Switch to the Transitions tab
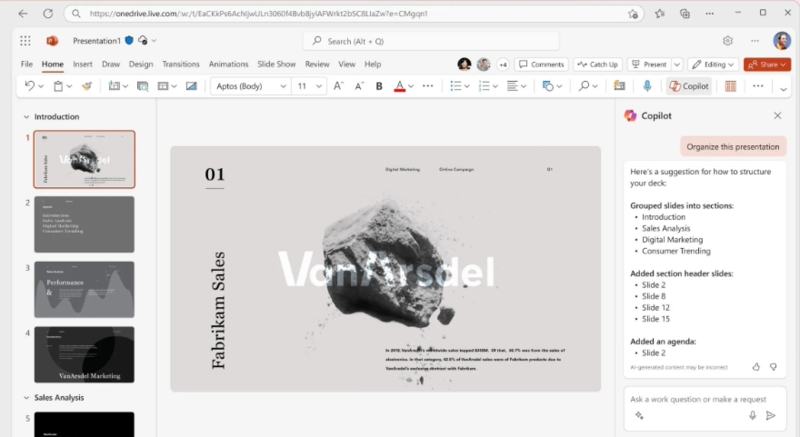This screenshot has height=437, width=800. [181, 64]
